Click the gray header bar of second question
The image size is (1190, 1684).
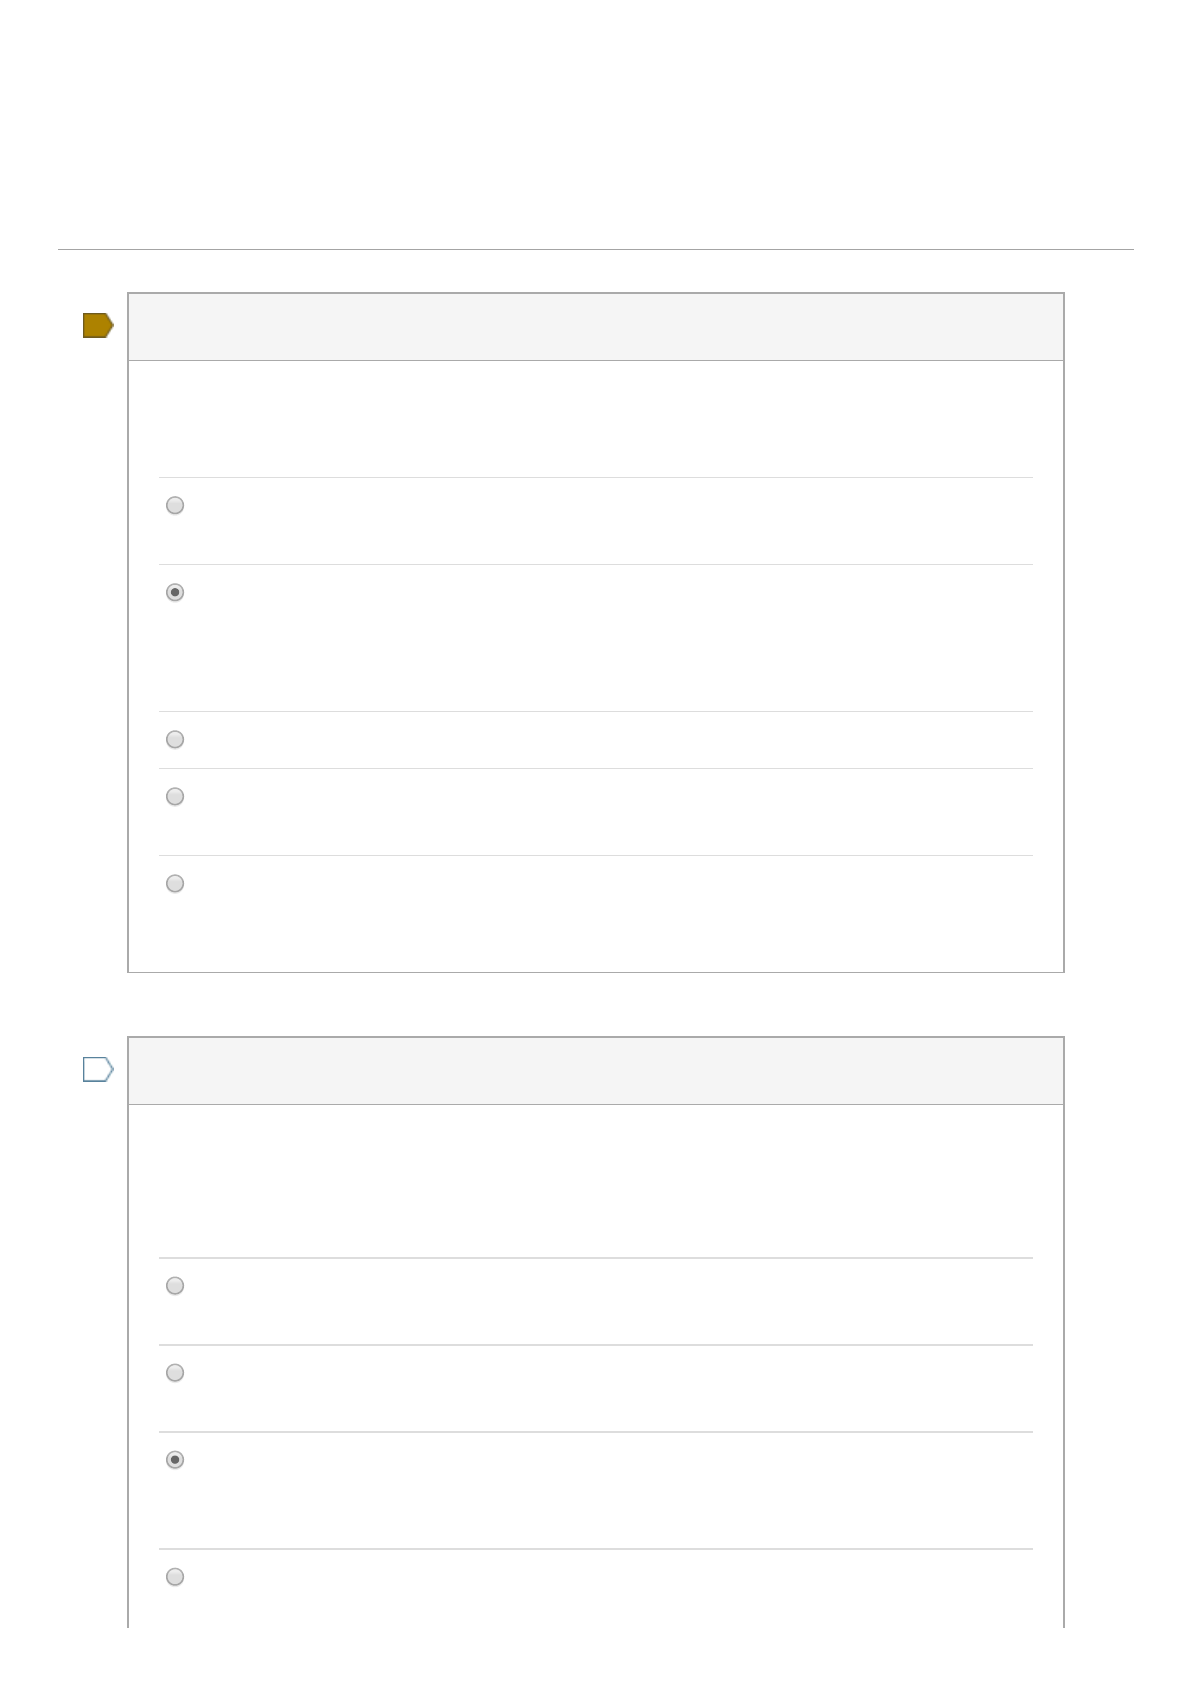(595, 1071)
